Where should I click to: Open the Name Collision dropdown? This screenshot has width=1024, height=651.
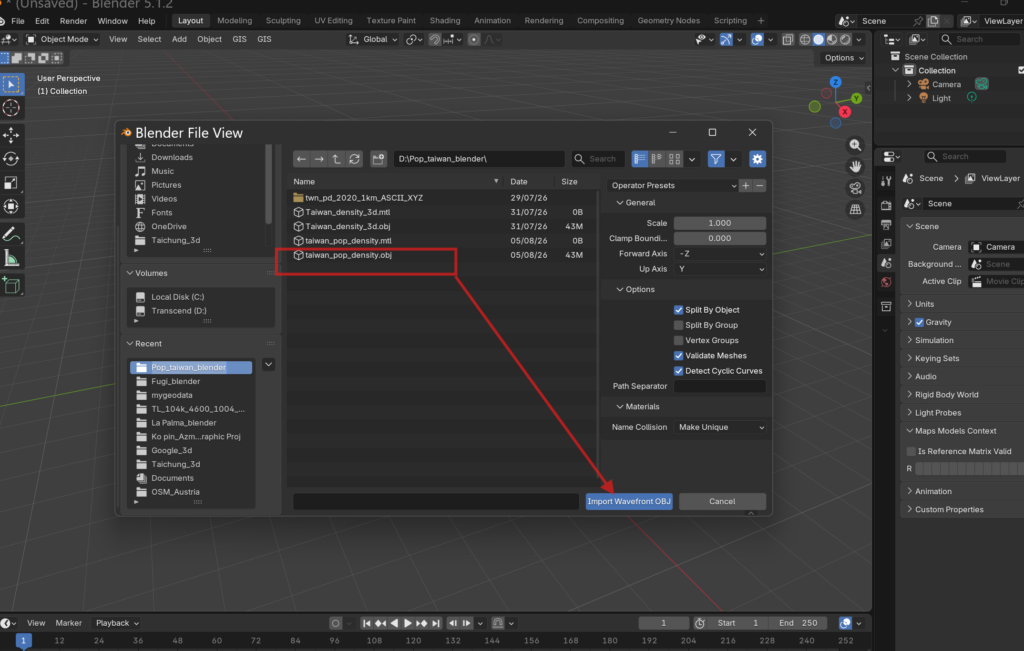coord(720,427)
